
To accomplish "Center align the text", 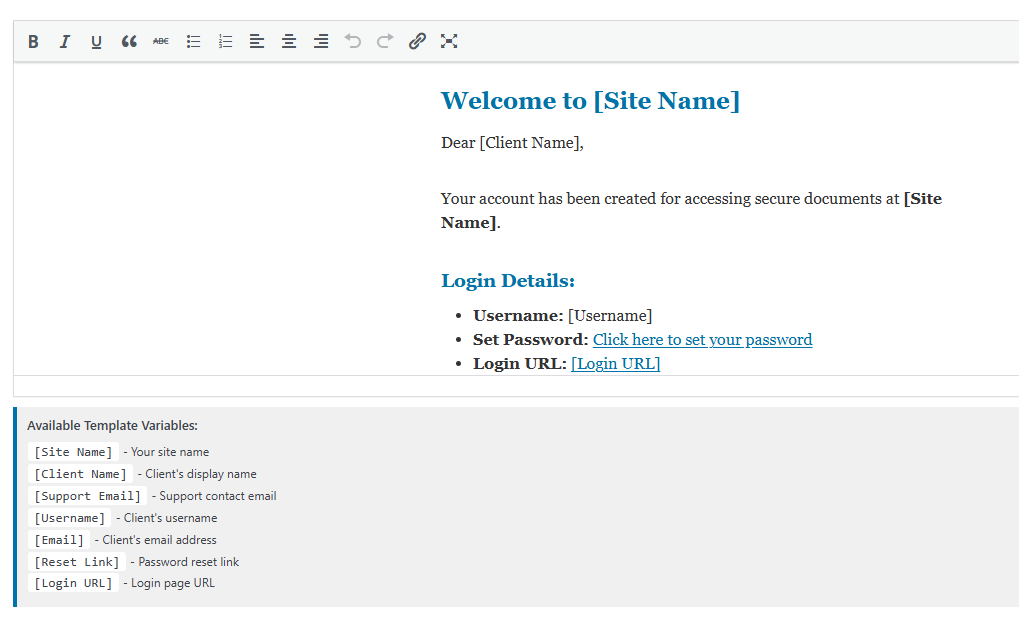I will pyautogui.click(x=289, y=42).
